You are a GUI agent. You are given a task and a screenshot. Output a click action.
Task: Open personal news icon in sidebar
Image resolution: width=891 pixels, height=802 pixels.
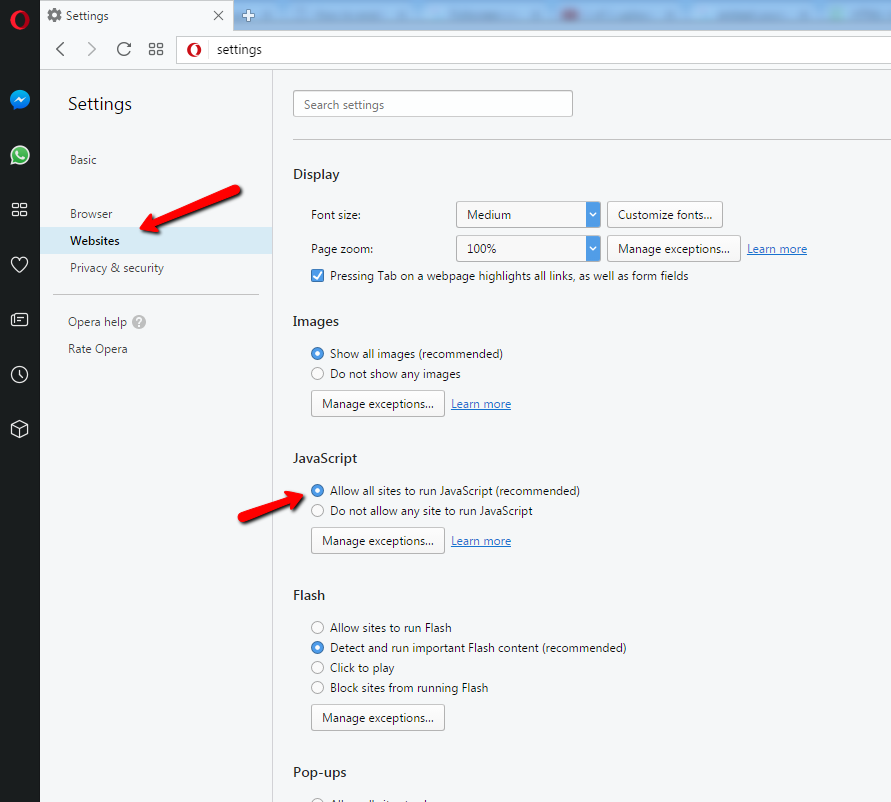(20, 319)
